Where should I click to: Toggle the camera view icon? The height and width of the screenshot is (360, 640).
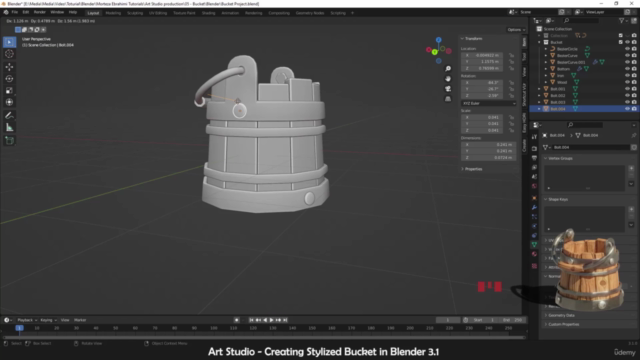[448, 89]
